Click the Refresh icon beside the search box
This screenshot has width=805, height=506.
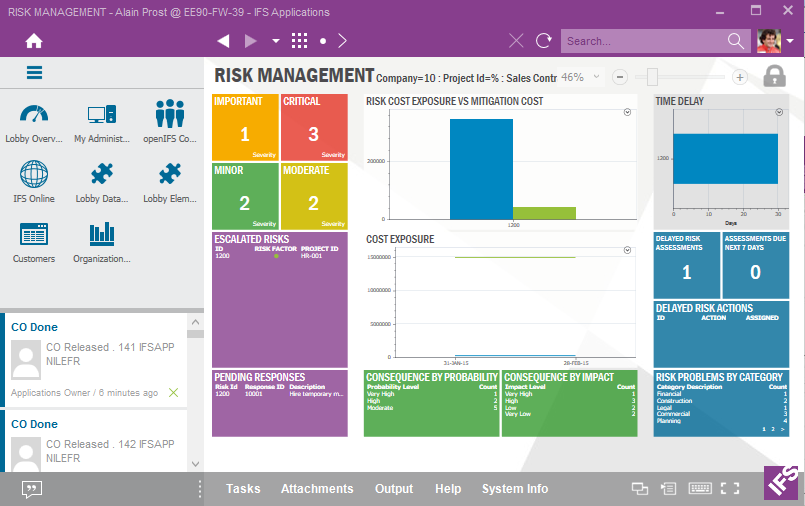click(x=543, y=41)
